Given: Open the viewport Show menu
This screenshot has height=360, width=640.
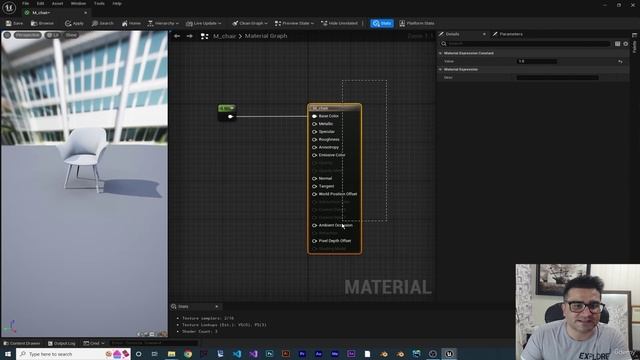Looking at the screenshot, I should tap(71, 35).
